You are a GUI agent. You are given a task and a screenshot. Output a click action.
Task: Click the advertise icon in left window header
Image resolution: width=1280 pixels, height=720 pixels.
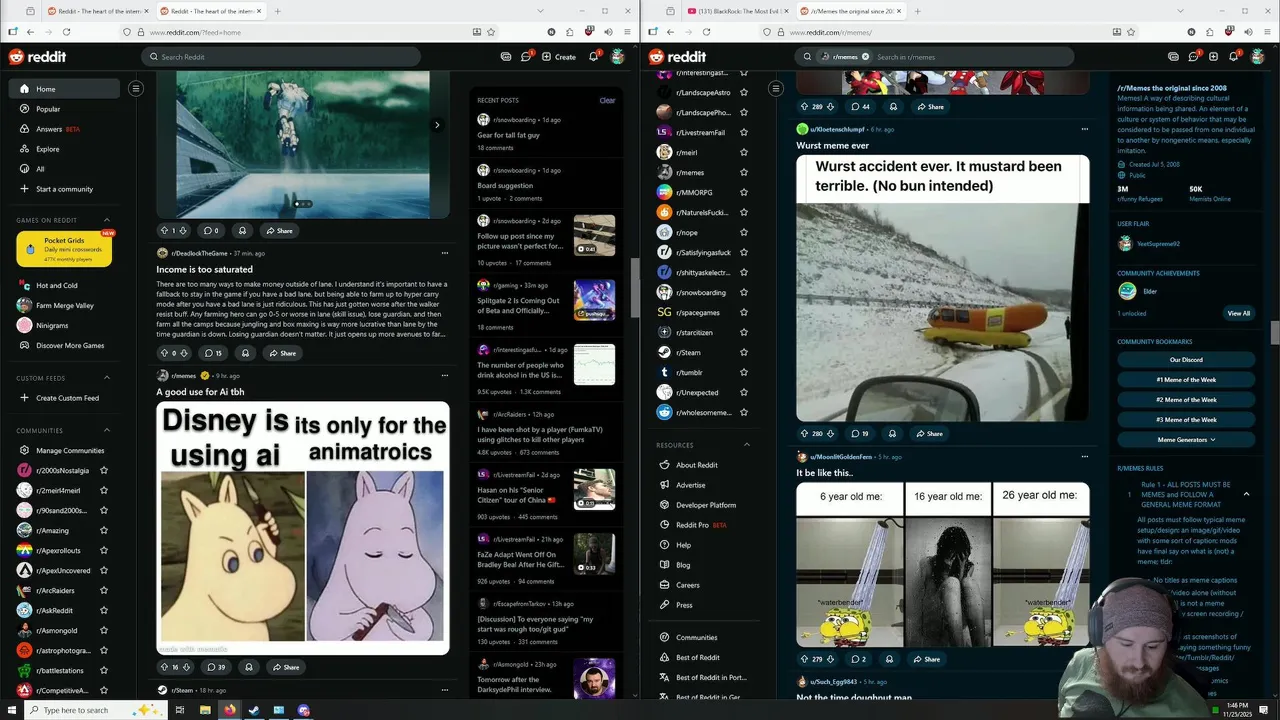pyautogui.click(x=506, y=57)
